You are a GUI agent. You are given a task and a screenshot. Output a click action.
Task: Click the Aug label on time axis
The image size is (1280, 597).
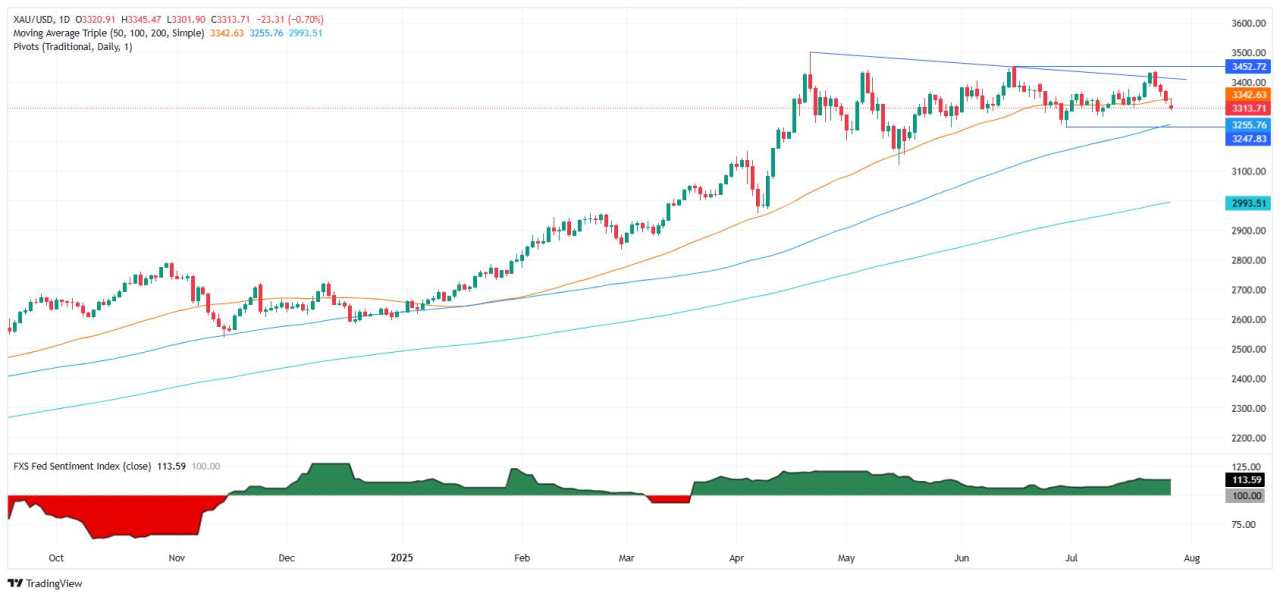pos(1193,558)
